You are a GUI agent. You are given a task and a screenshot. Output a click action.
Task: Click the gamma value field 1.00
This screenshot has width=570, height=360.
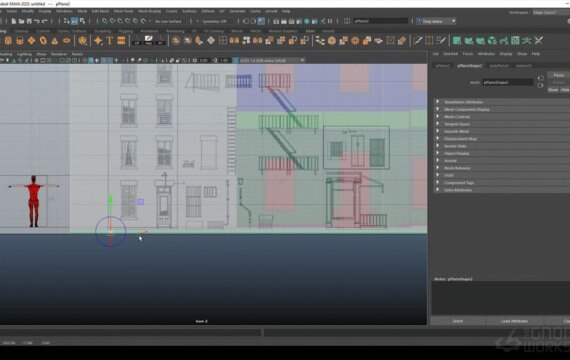pyautogui.click(x=224, y=60)
